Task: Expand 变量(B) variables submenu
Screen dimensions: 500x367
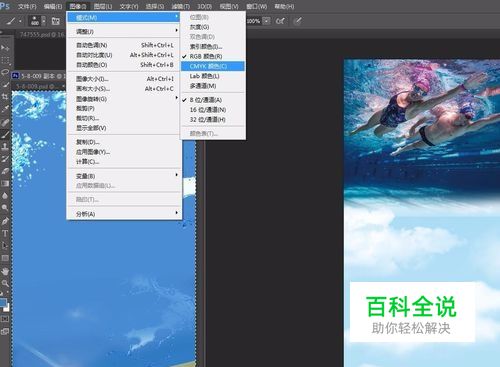Action: tap(124, 176)
